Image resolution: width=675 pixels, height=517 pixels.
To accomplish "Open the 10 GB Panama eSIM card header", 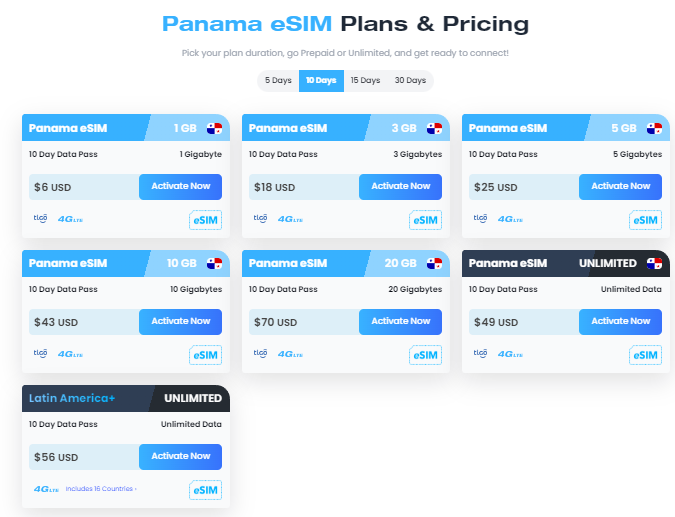I will point(126,263).
